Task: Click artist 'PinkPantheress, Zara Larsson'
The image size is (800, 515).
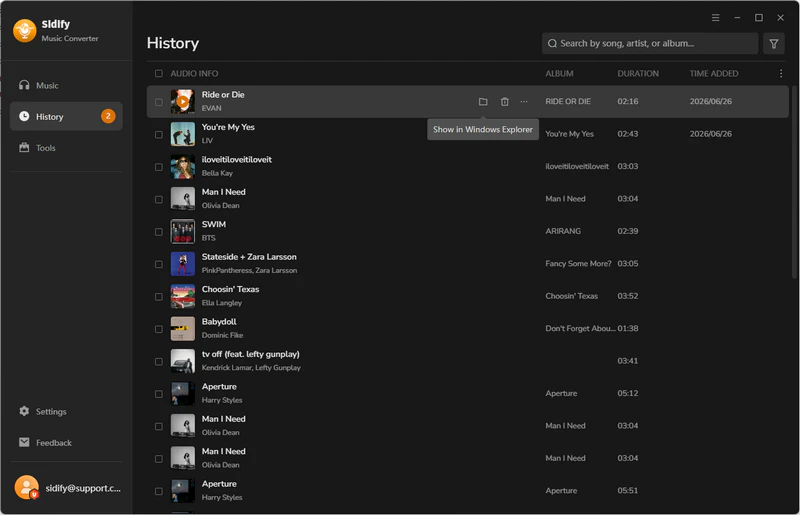Action: pyautogui.click(x=249, y=270)
